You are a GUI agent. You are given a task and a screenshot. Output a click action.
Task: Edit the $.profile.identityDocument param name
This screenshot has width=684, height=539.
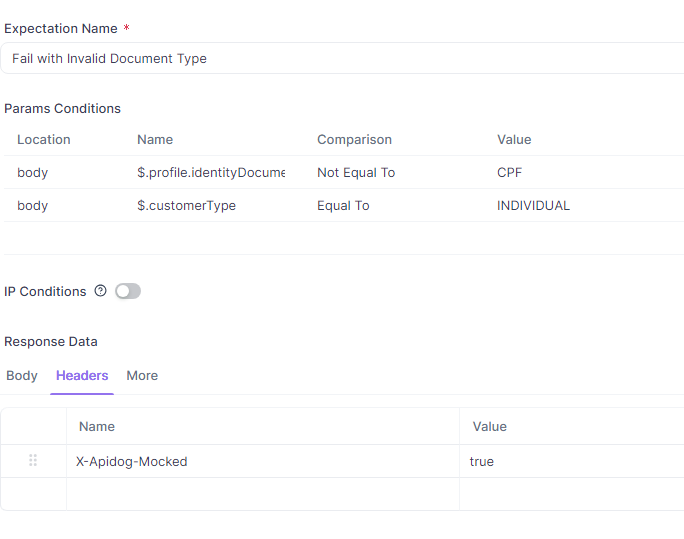[x=211, y=173]
